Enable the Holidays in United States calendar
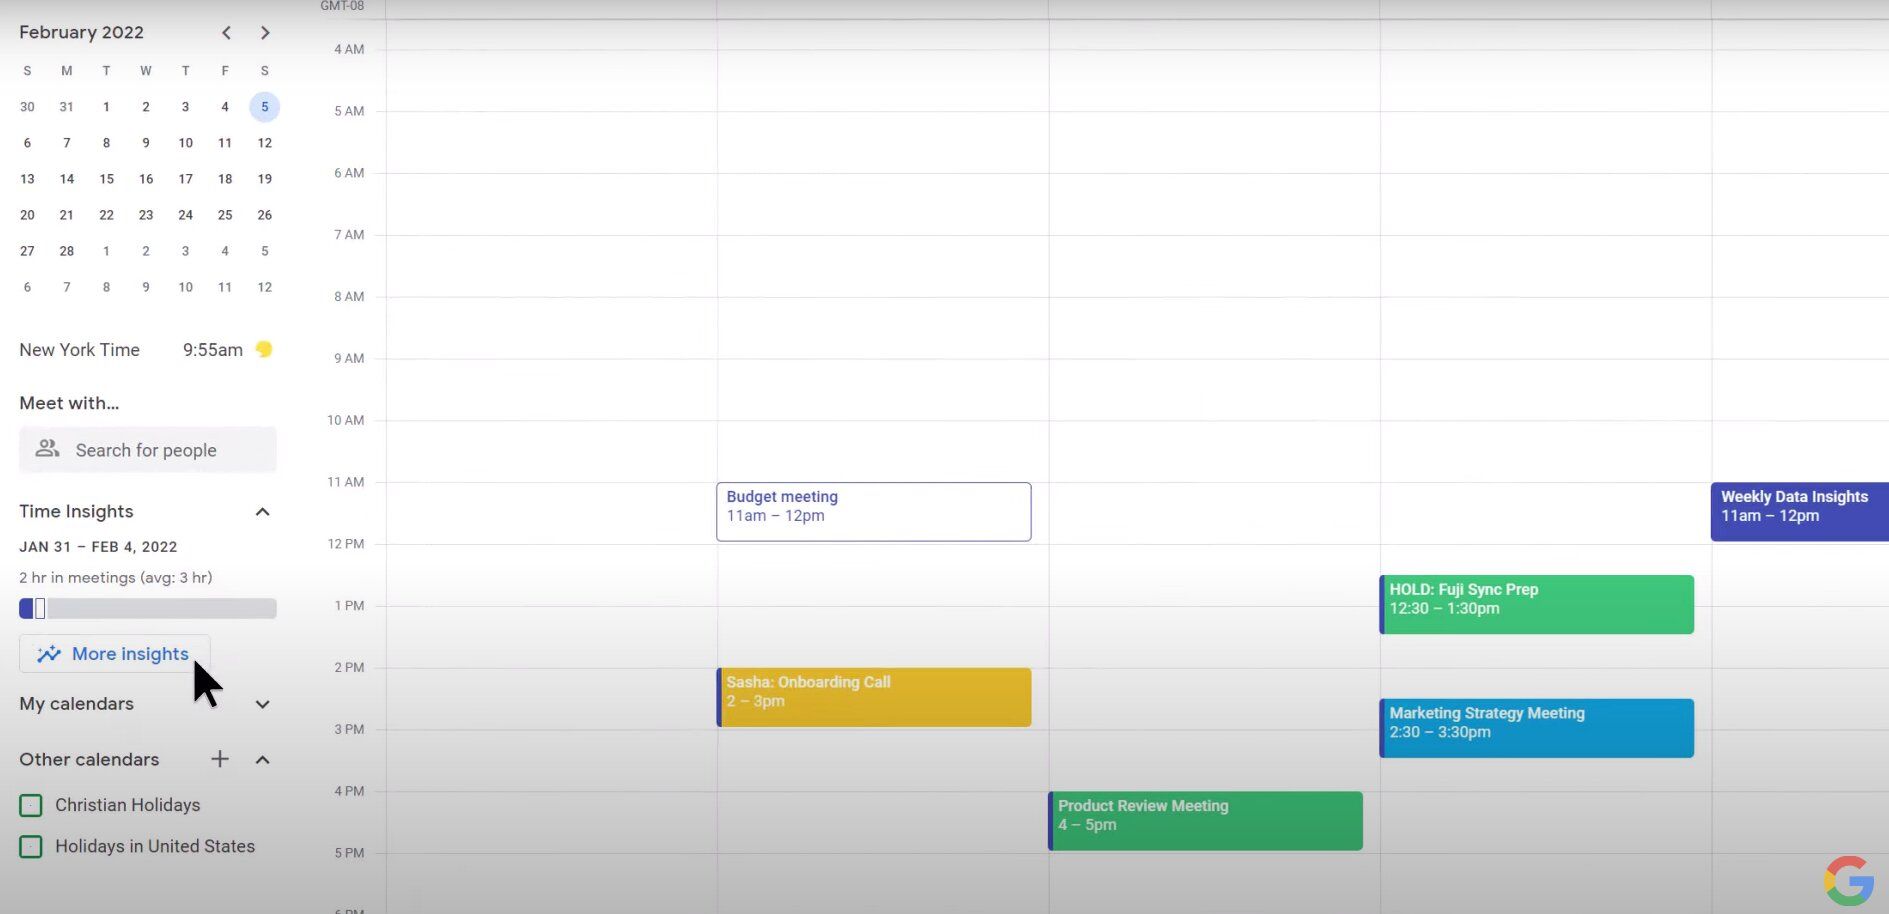 coord(30,846)
